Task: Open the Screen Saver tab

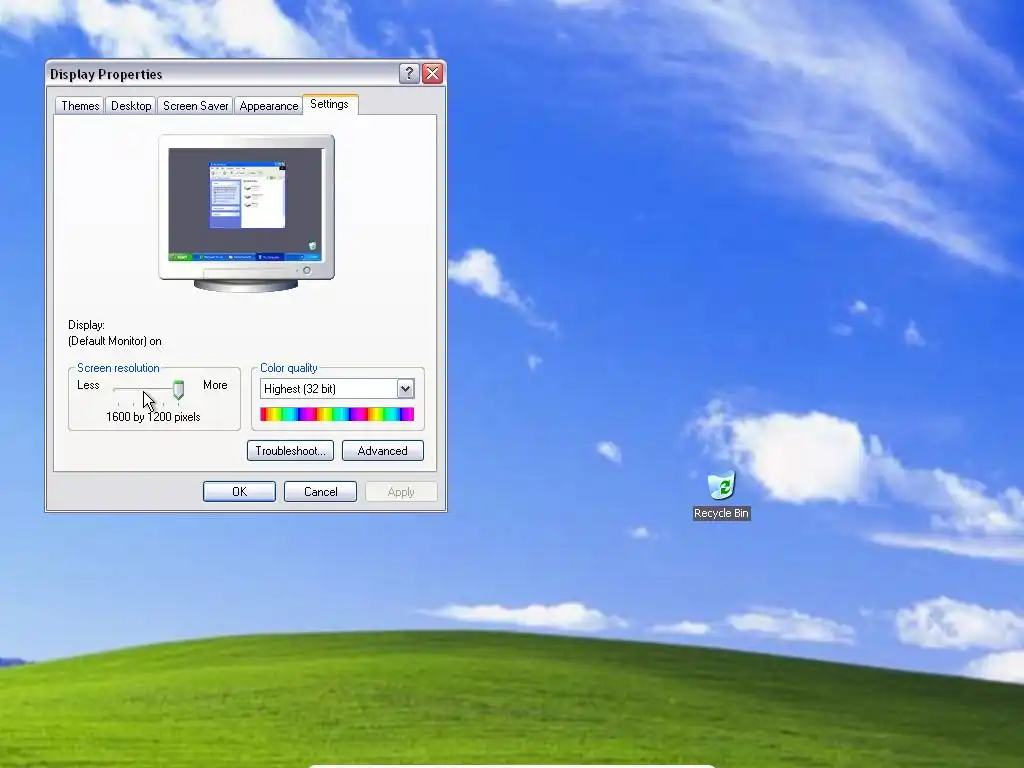Action: coord(195,106)
